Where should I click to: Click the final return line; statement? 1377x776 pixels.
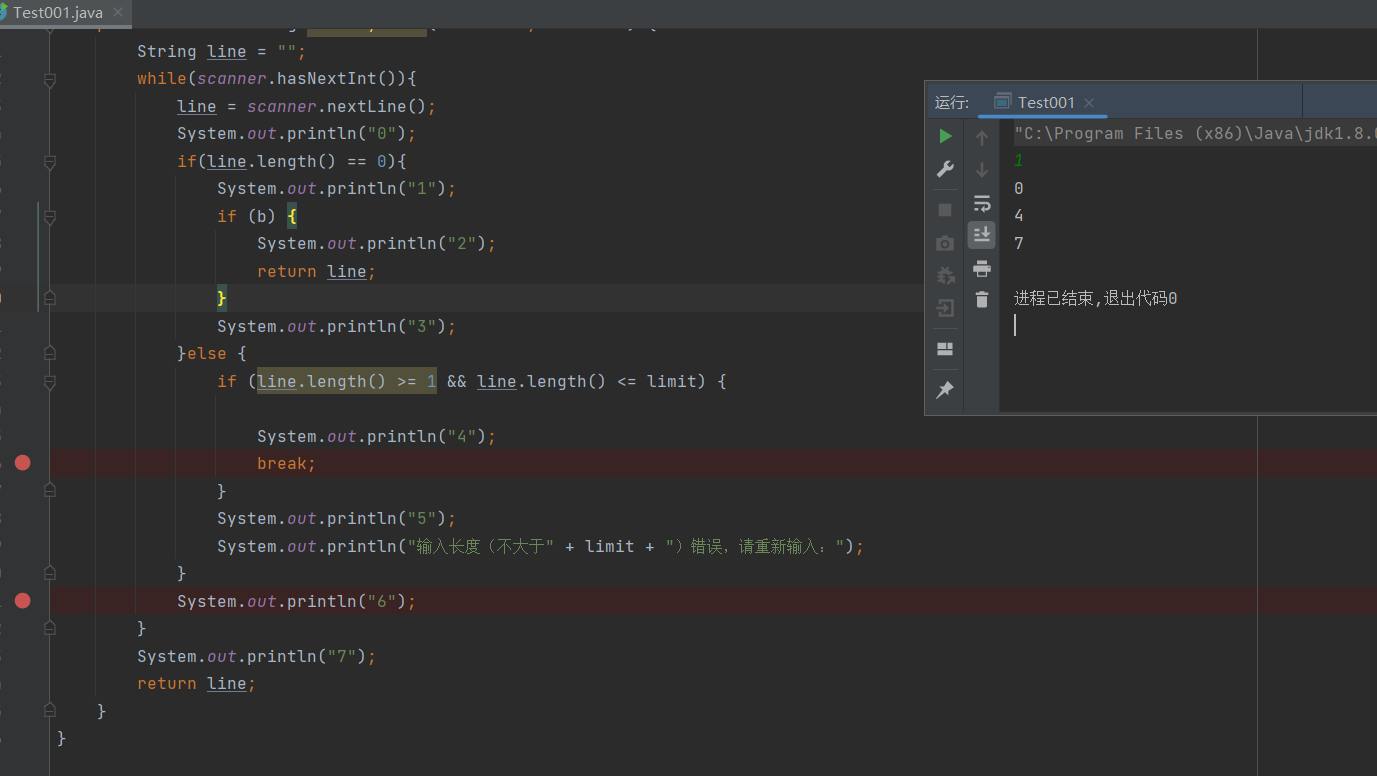click(196, 684)
